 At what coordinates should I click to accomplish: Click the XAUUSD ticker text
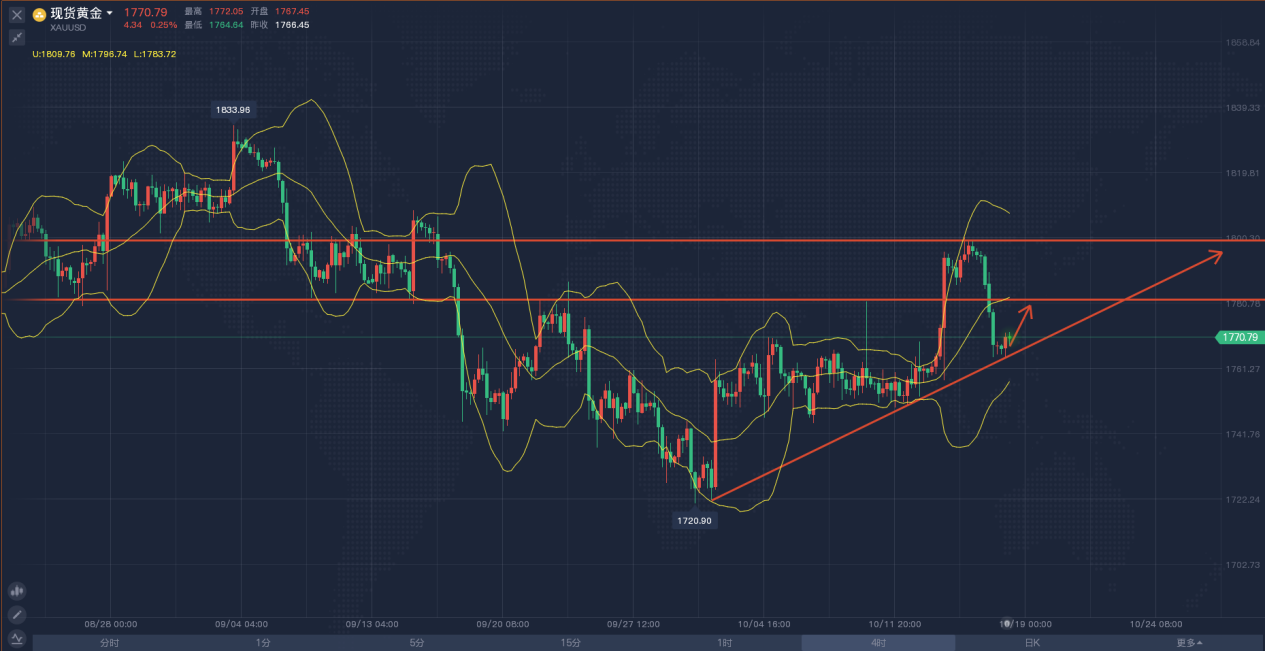pyautogui.click(x=68, y=27)
